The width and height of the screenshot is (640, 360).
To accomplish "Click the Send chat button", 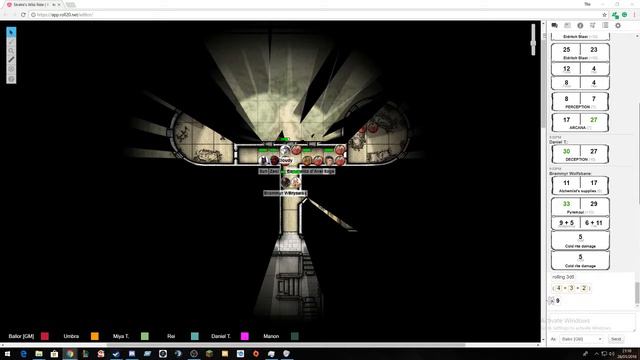I will tap(616, 339).
